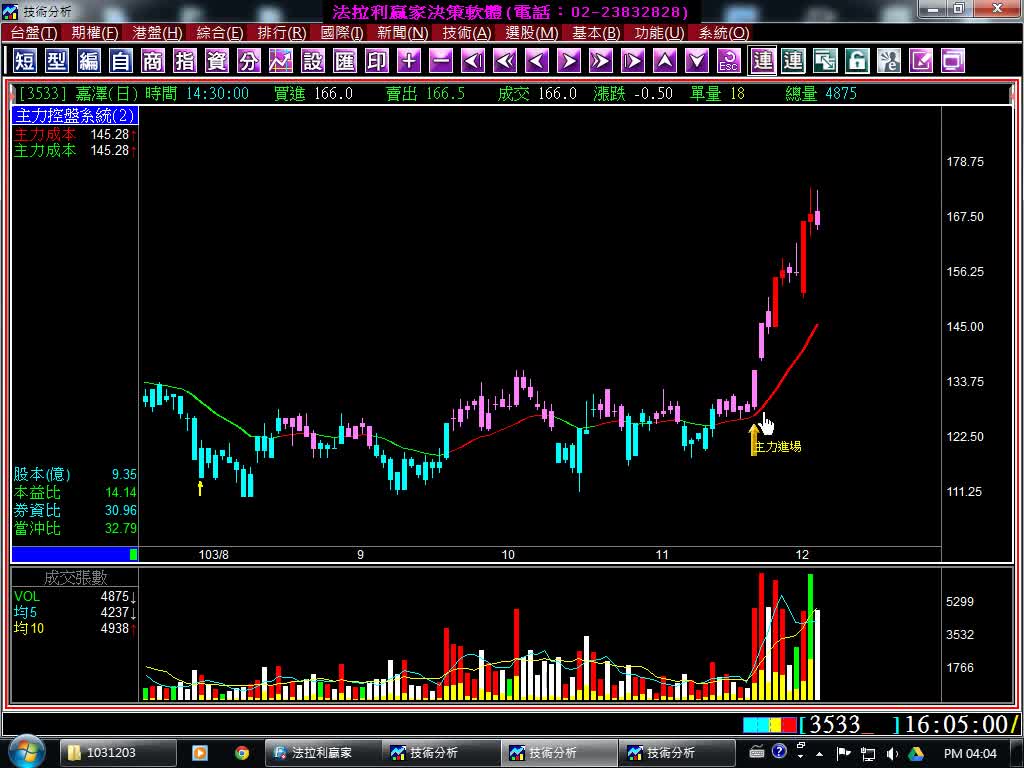
Task: Open the 1031203 folder in the taskbar
Action: pos(119,752)
